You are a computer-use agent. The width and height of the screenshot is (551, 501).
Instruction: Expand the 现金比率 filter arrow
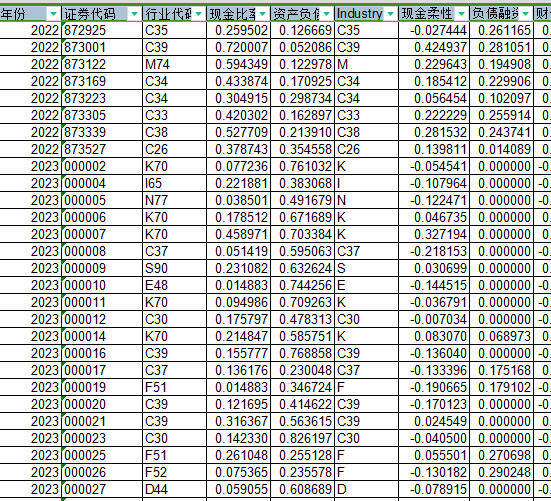coord(262,14)
